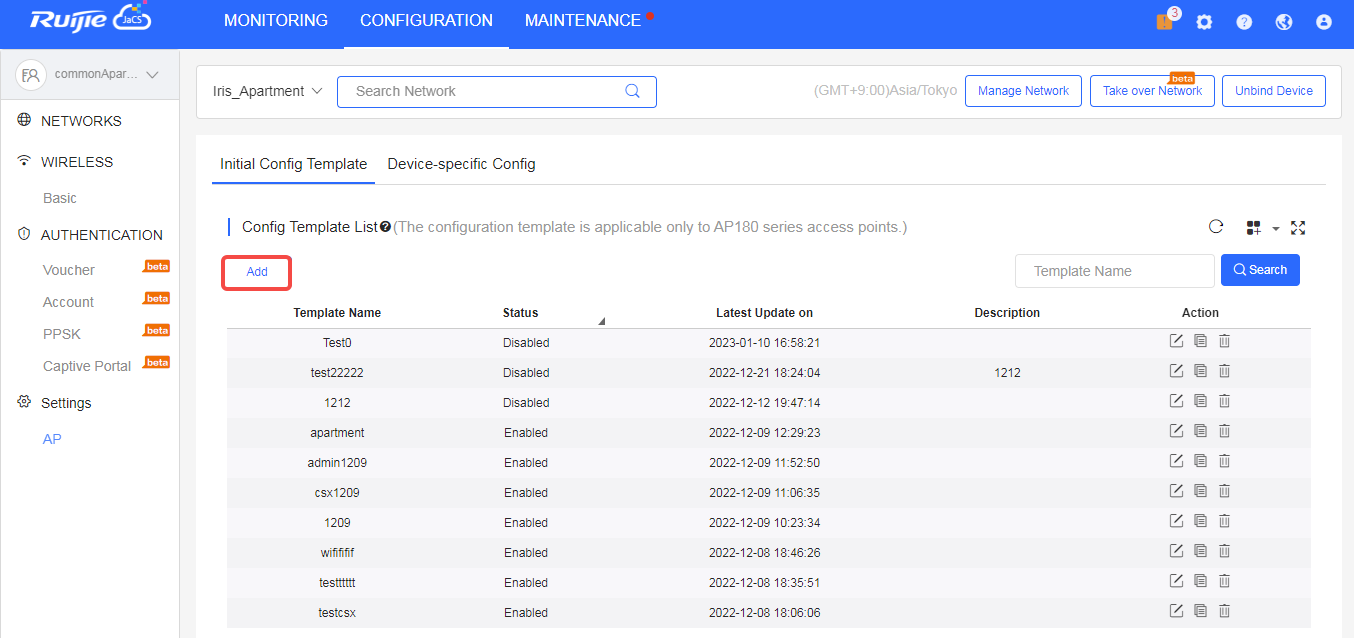Open the language globe icon
The image size is (1354, 638).
(1284, 21)
